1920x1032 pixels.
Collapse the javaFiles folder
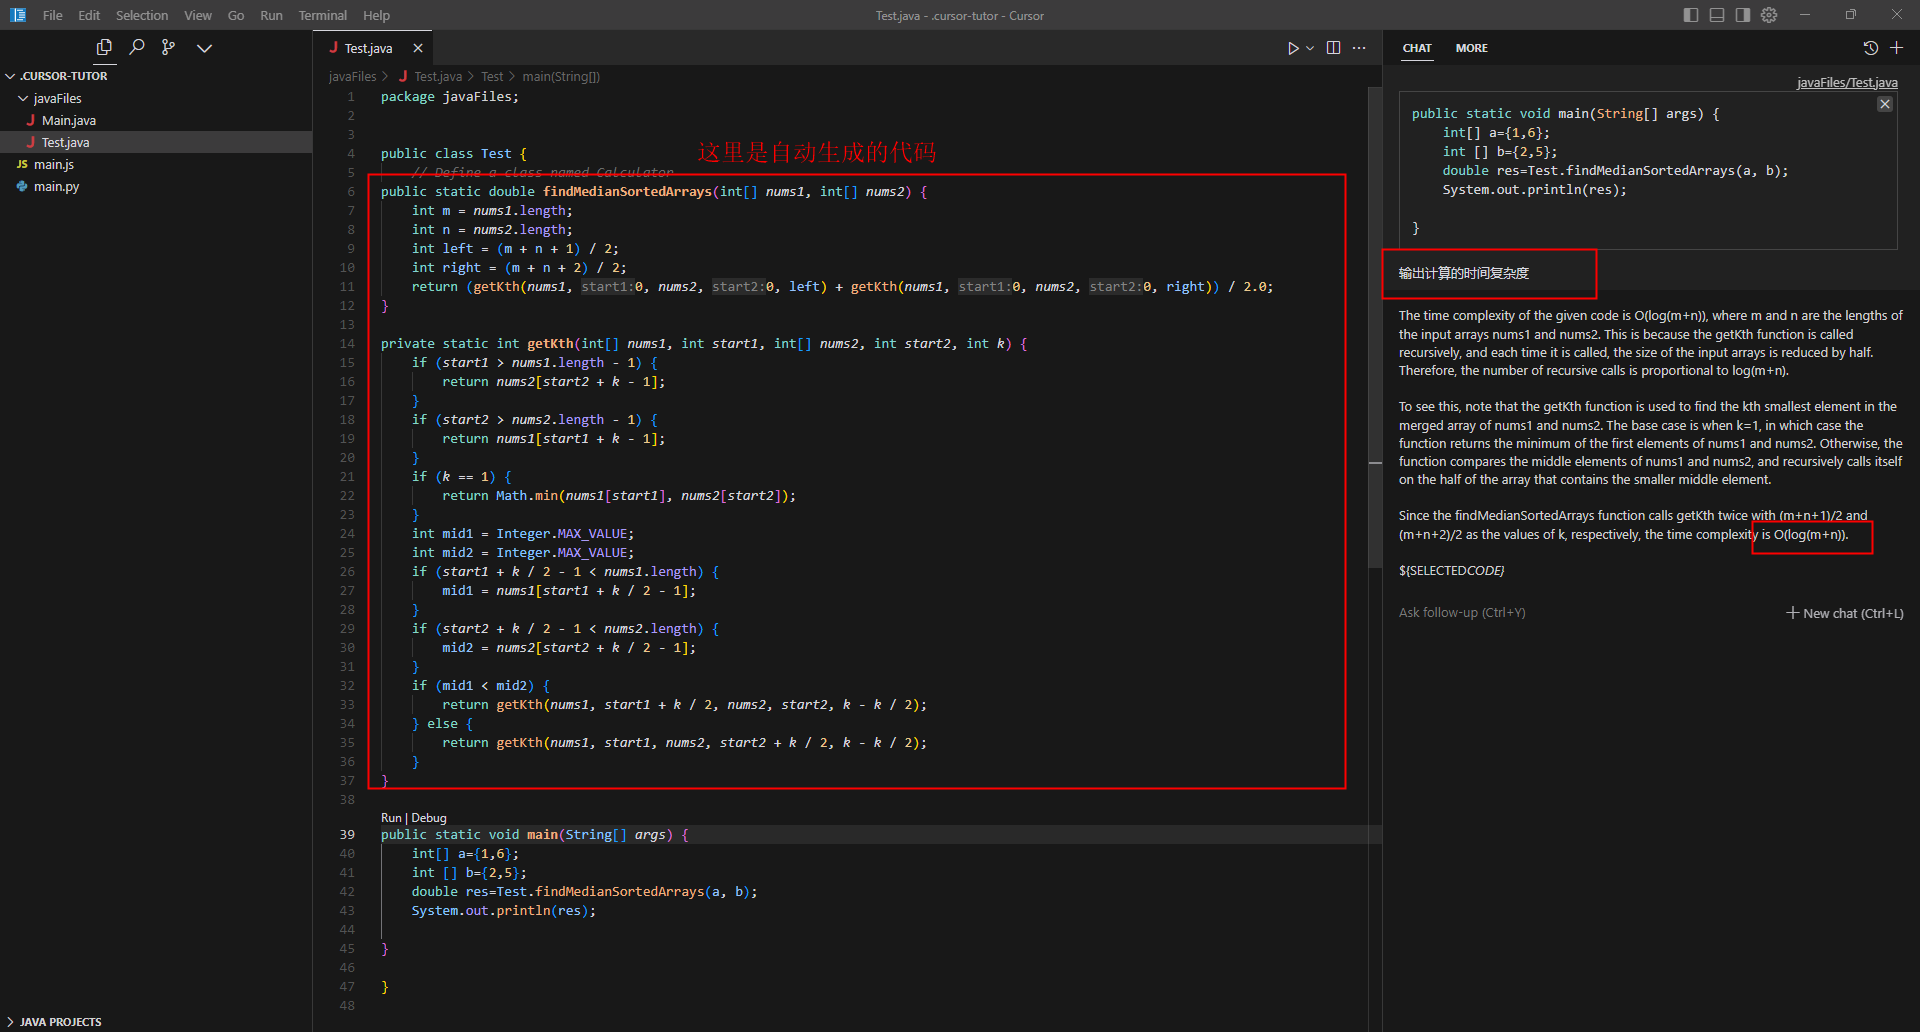(x=23, y=98)
